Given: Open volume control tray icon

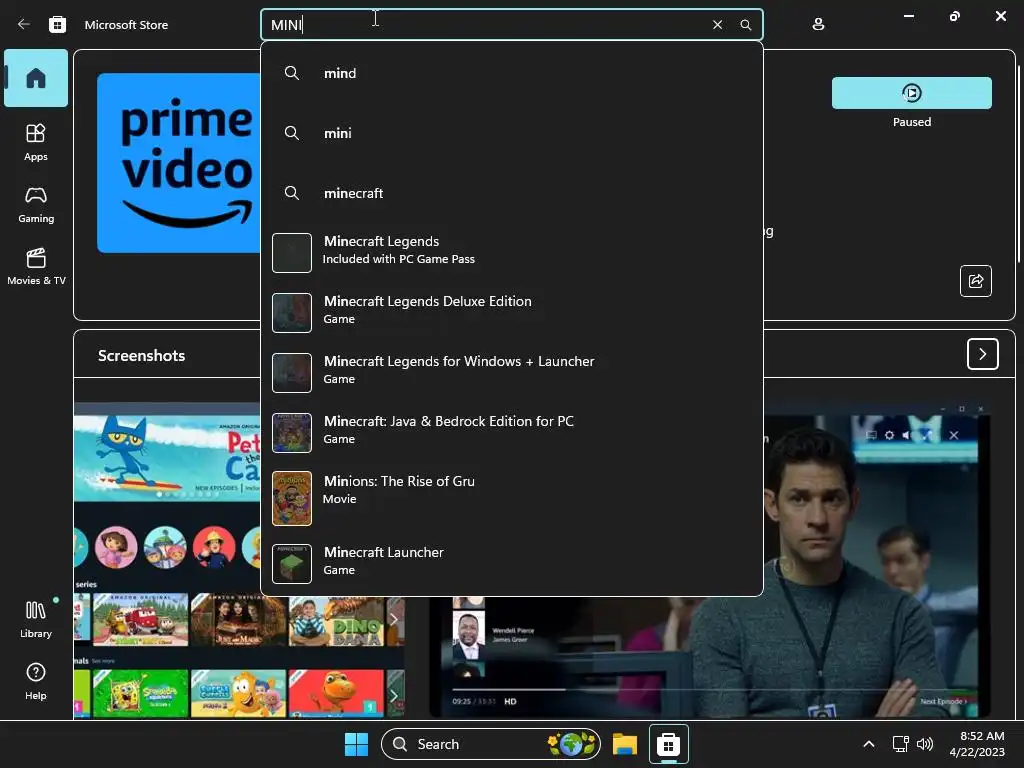Looking at the screenshot, I should pos(925,744).
